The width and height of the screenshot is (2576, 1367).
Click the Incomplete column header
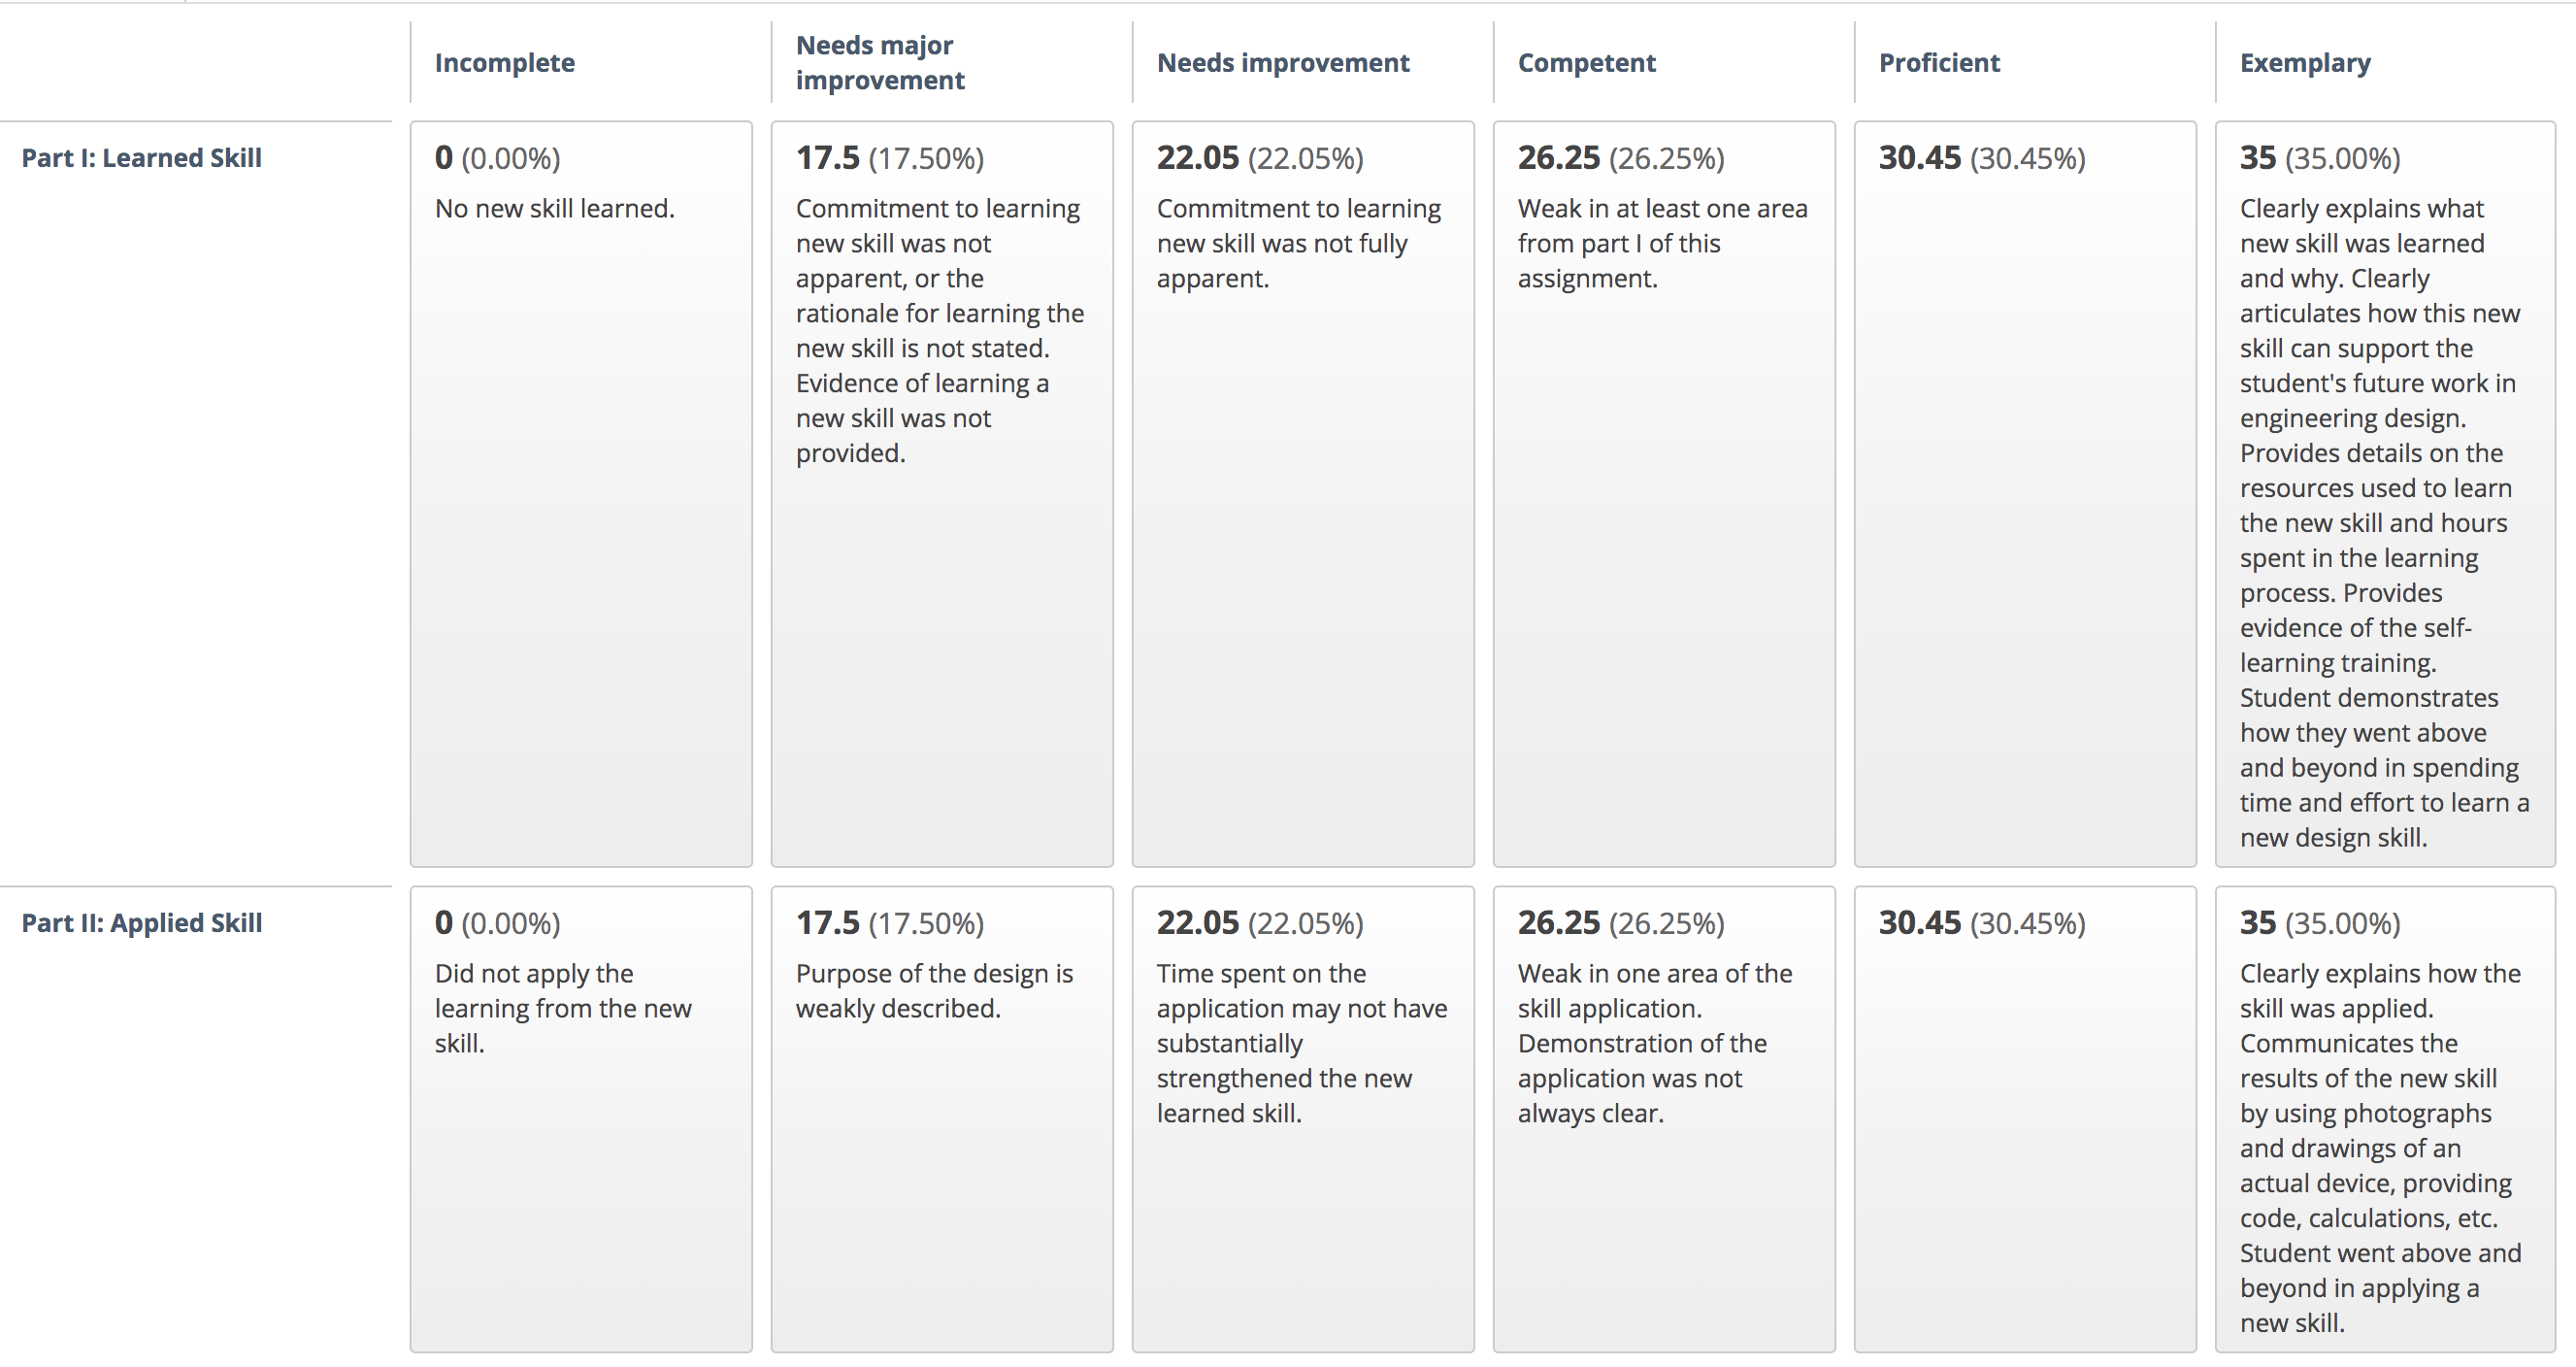point(505,62)
